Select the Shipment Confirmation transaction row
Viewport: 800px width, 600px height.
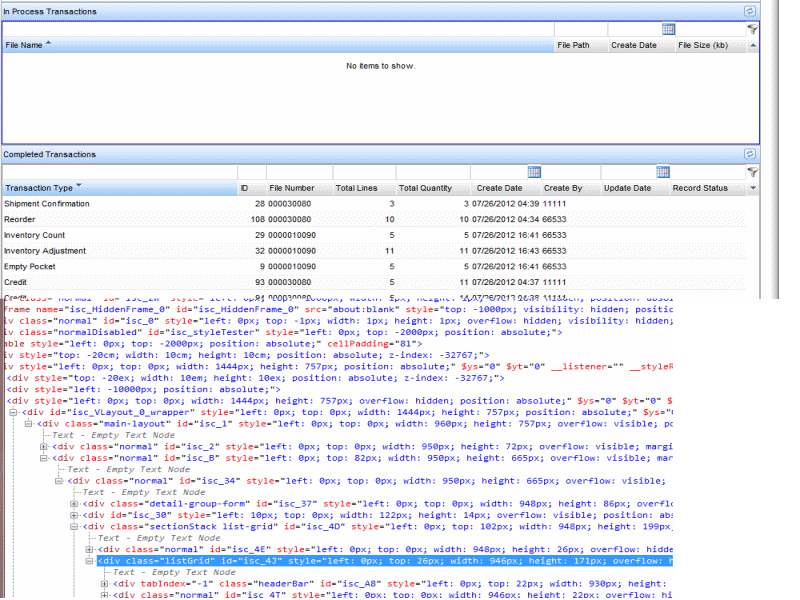click(x=46, y=204)
